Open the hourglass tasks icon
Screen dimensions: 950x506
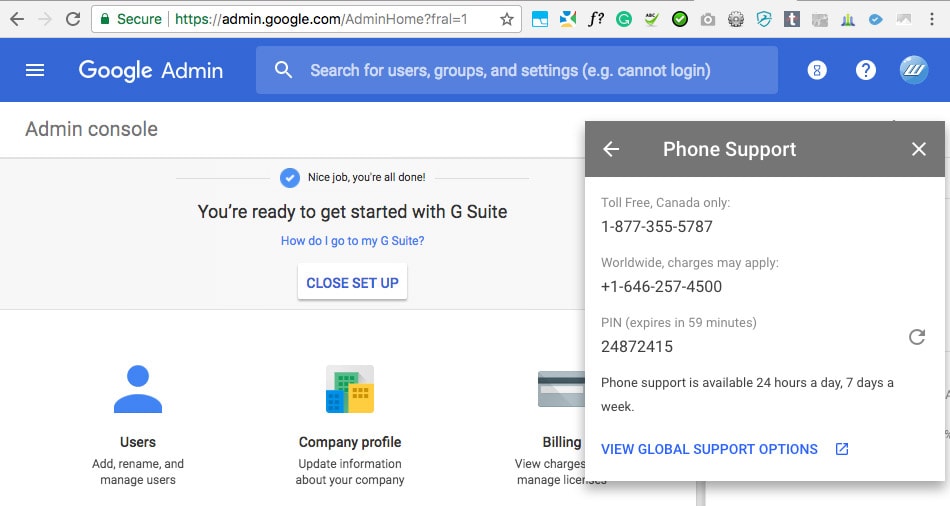(x=817, y=70)
